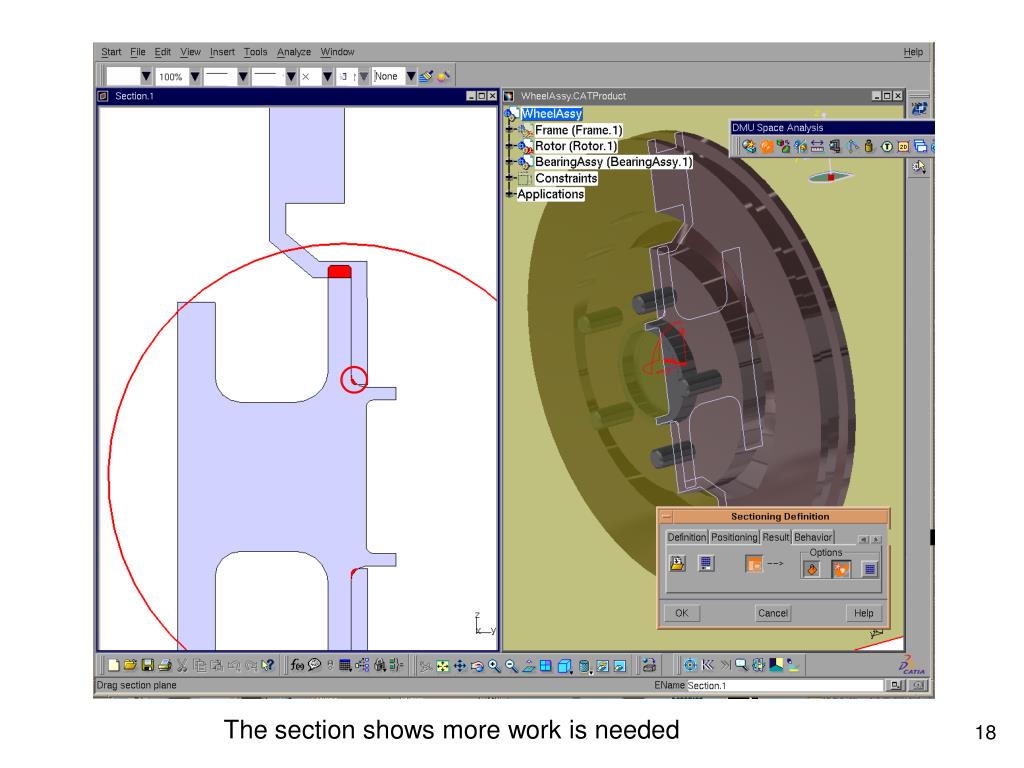Screen dimensions: 1024x768
Task: Switch to the Positioning tab
Action: pos(734,537)
